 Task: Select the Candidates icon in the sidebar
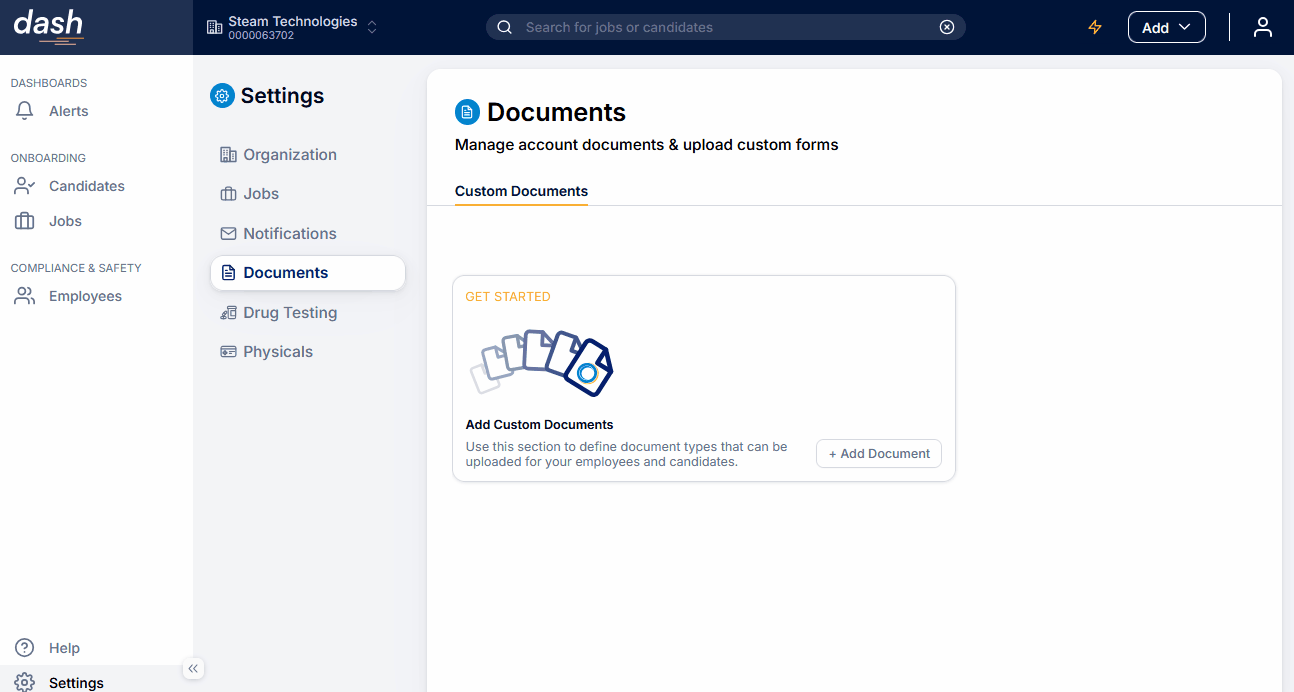point(24,185)
